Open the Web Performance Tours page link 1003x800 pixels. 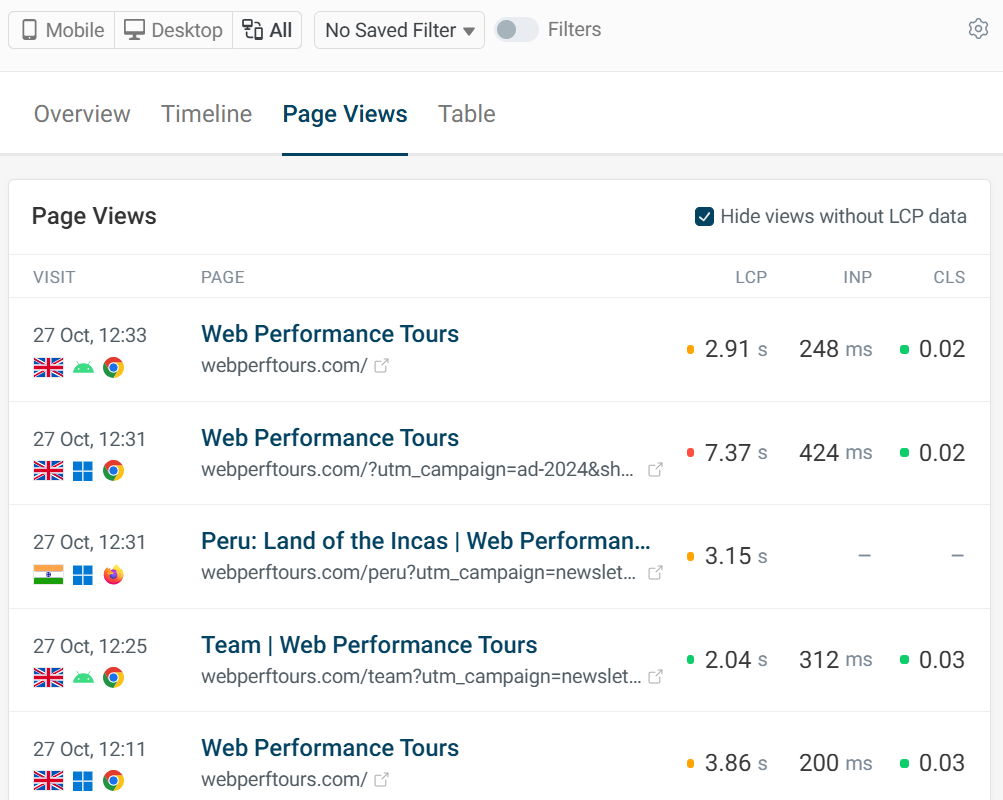pyautogui.click(x=330, y=333)
